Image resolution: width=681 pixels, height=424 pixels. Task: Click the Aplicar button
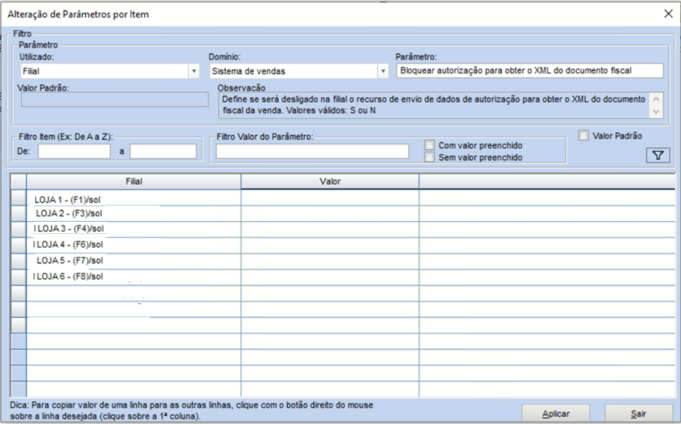555,414
